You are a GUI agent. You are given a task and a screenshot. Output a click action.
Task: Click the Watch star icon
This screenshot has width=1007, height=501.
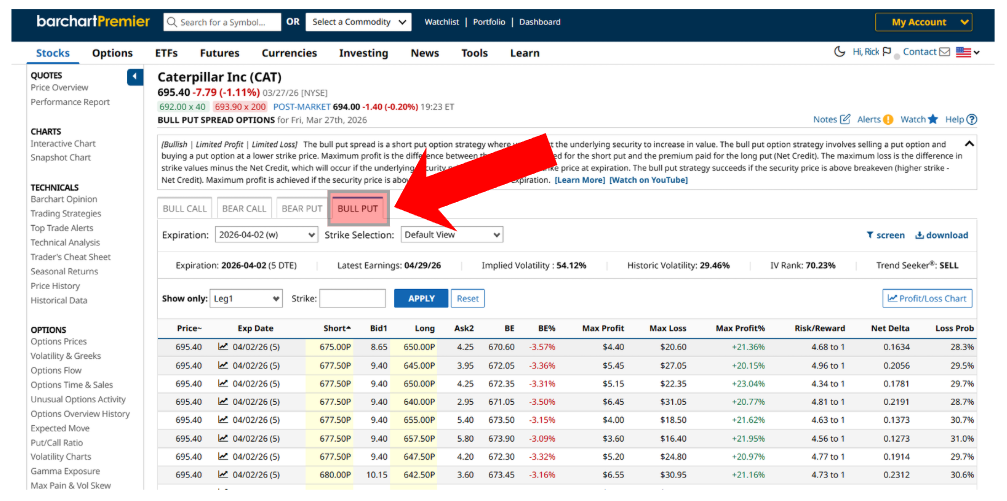coord(933,119)
